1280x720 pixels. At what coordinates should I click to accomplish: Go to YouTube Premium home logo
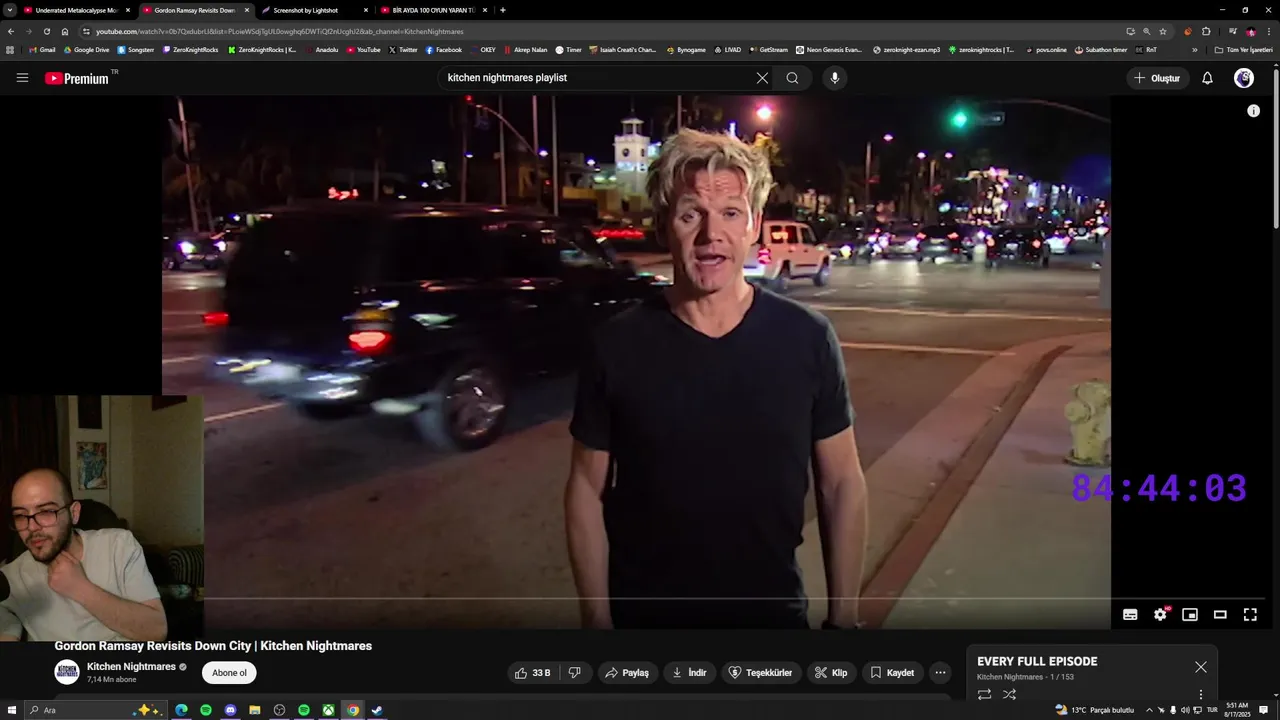(79, 78)
